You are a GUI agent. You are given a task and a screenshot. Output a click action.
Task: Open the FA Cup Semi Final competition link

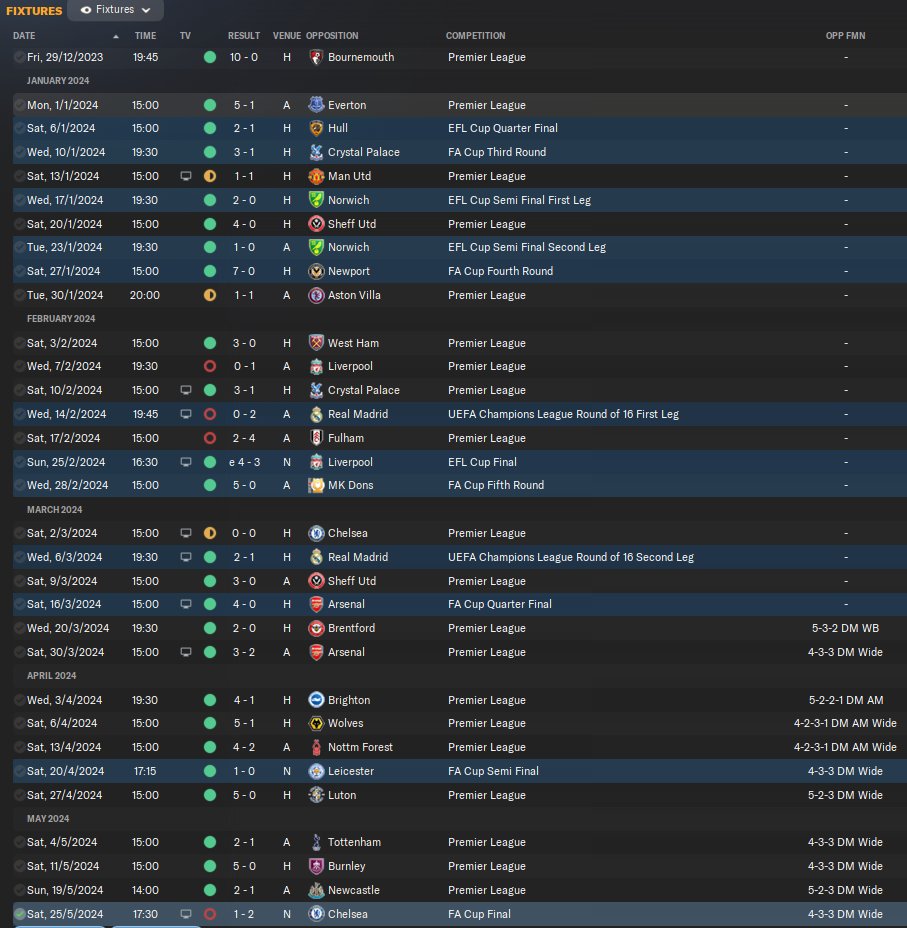click(x=493, y=771)
